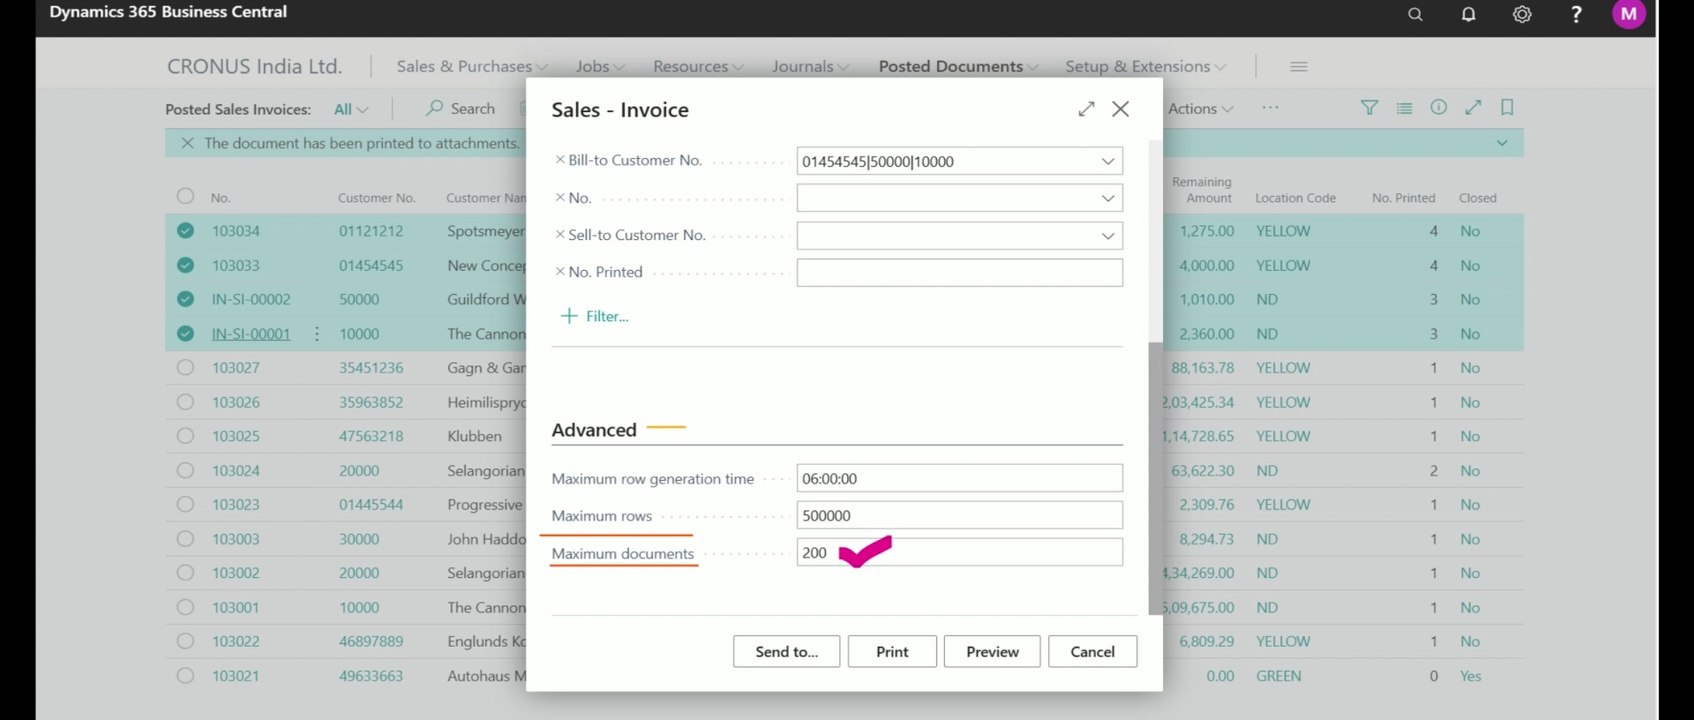This screenshot has width=1694, height=720.
Task: Open the user account avatar M
Action: click(x=1629, y=14)
